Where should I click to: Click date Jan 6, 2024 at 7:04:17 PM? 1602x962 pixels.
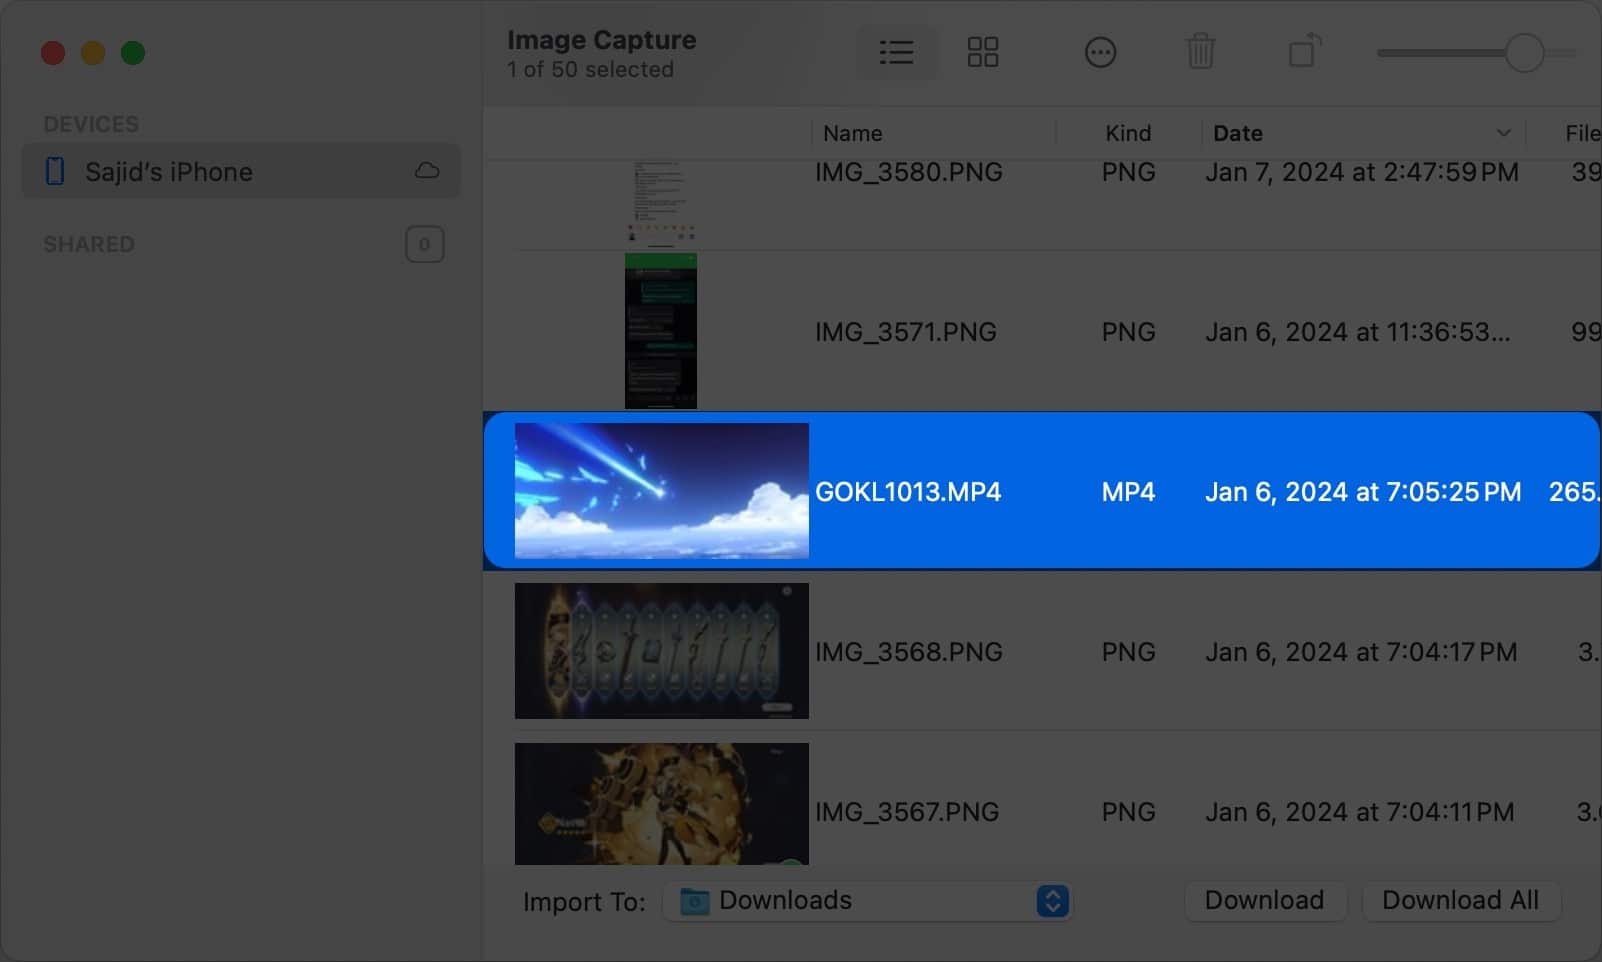pyautogui.click(x=1361, y=652)
